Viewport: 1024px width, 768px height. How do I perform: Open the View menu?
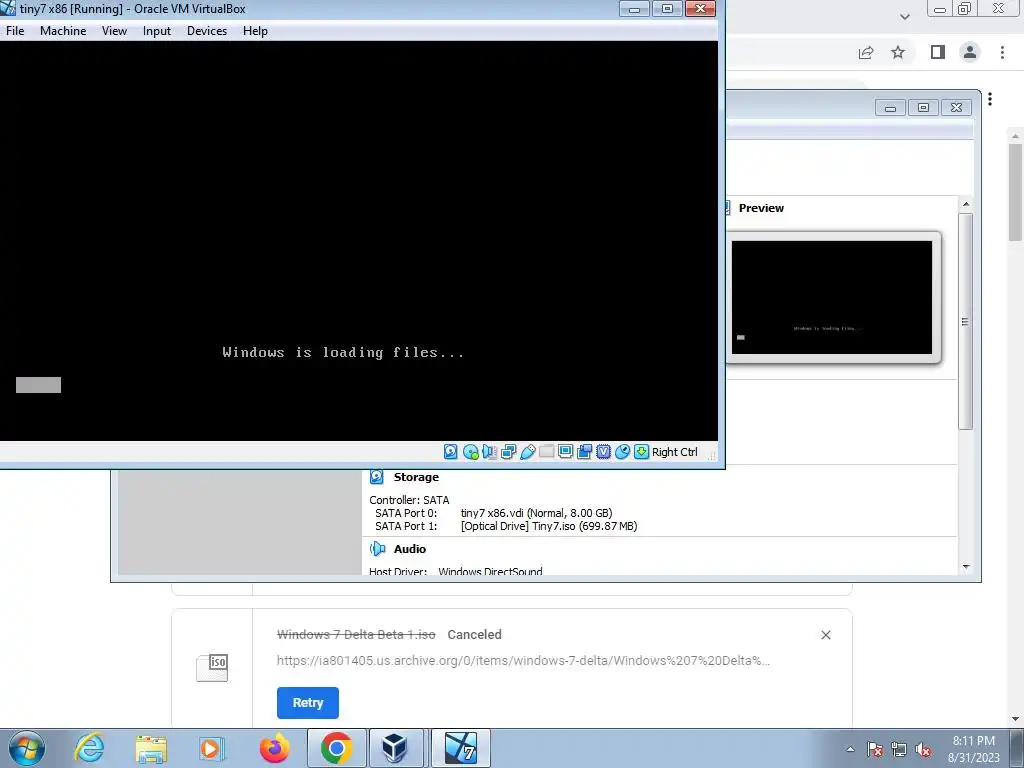(114, 31)
